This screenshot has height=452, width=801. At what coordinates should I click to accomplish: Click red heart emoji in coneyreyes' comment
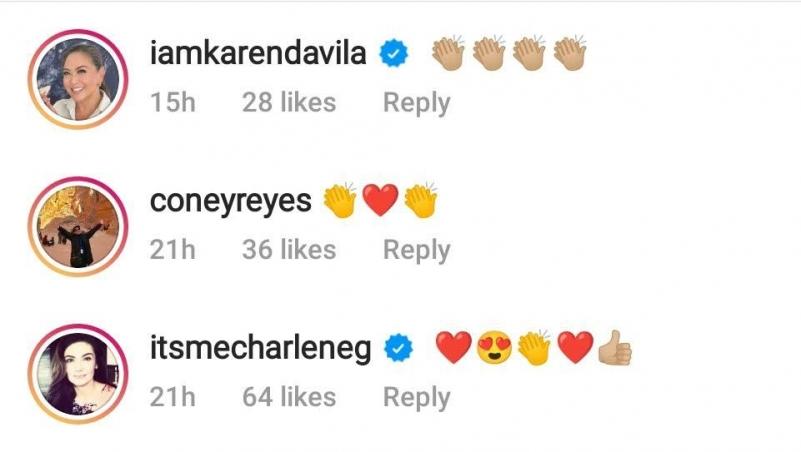click(x=380, y=200)
